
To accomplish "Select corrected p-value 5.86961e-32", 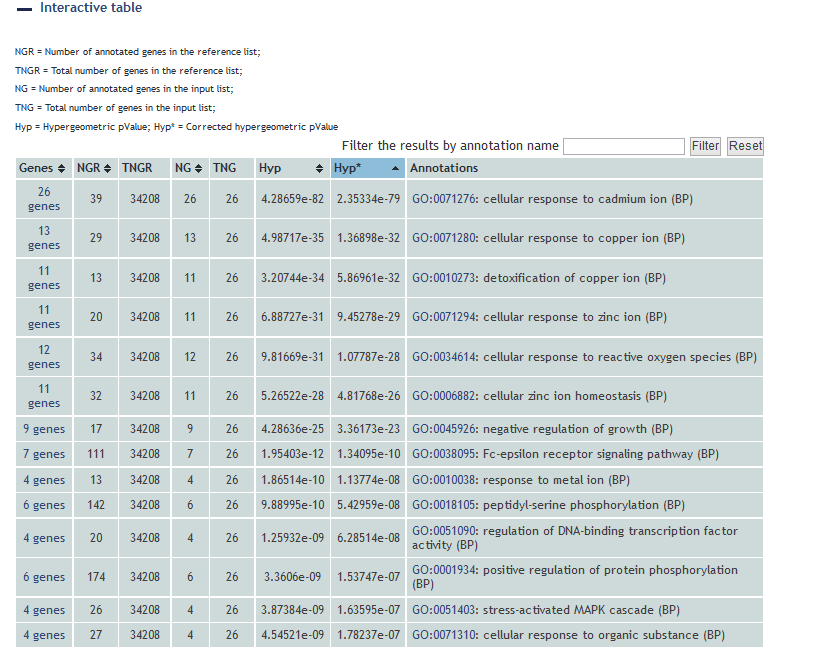I will click(368, 278).
